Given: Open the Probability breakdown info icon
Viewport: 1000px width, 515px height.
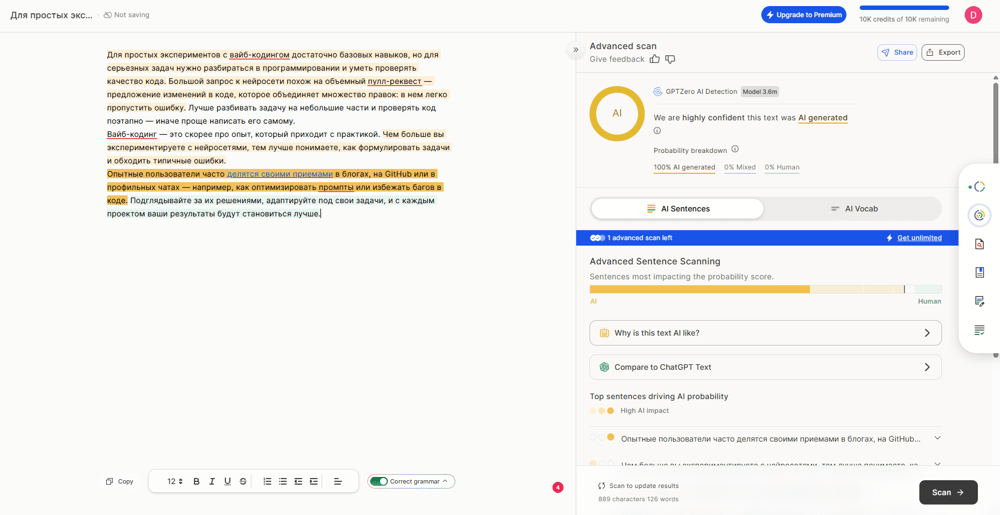Looking at the screenshot, I should [735, 149].
